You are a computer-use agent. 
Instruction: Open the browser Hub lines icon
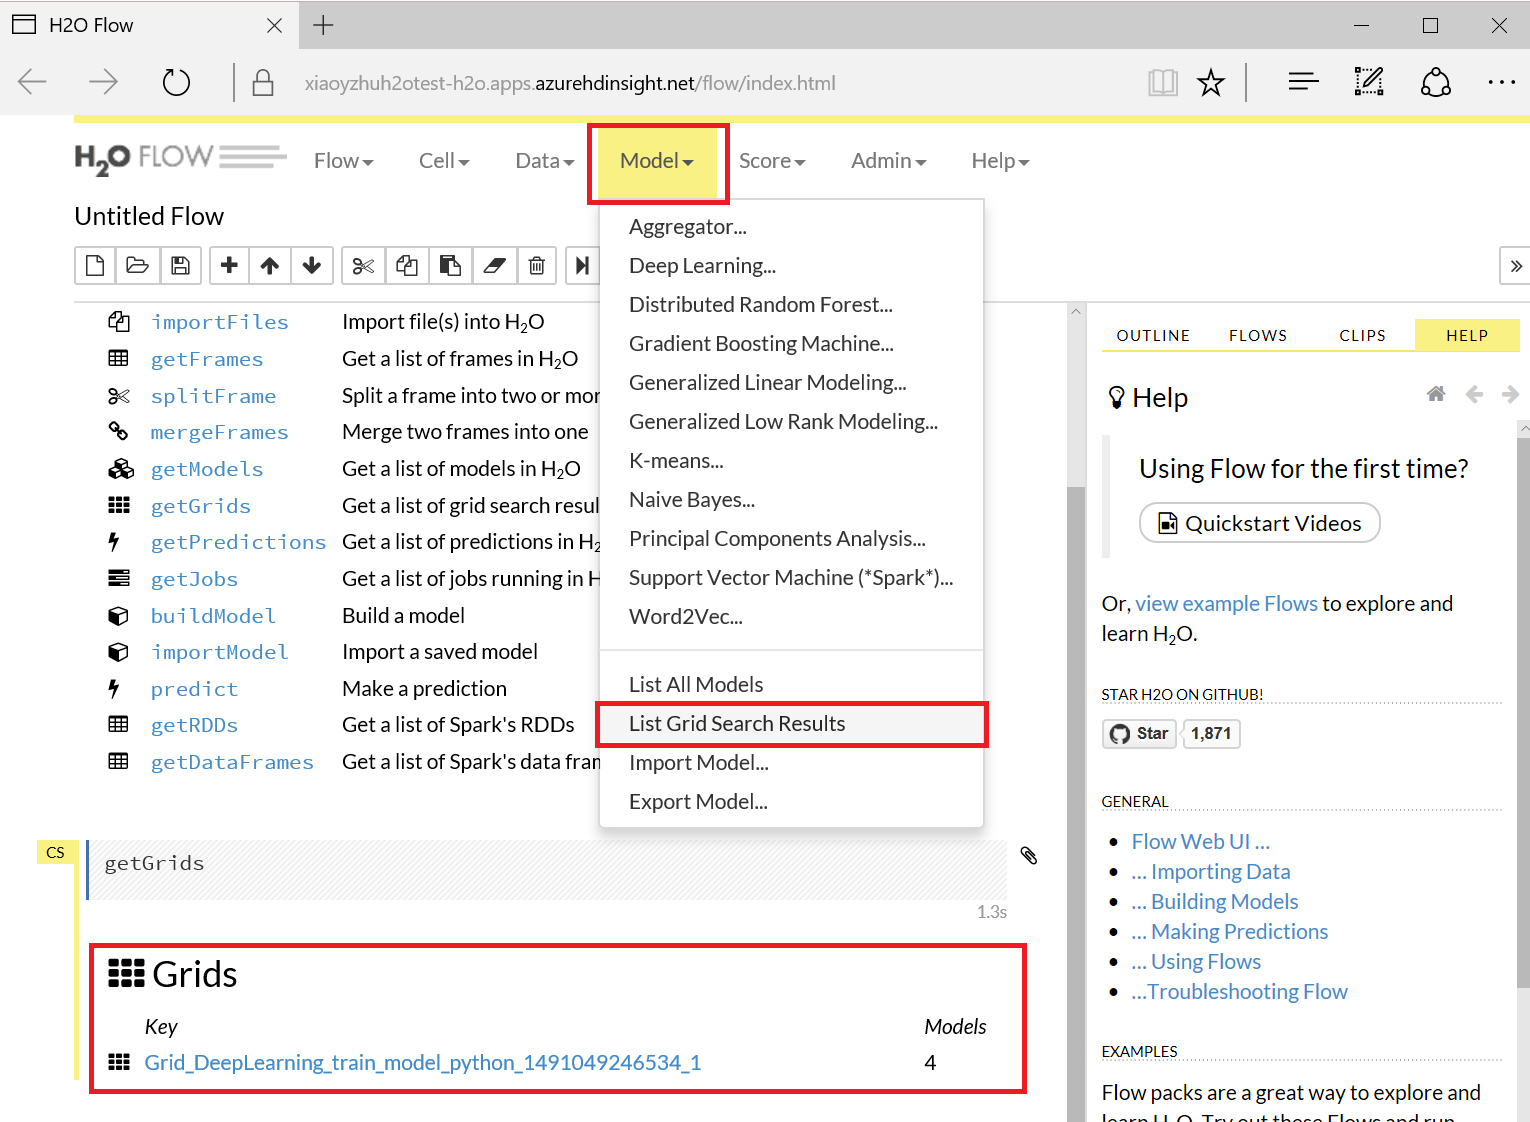coord(1303,82)
